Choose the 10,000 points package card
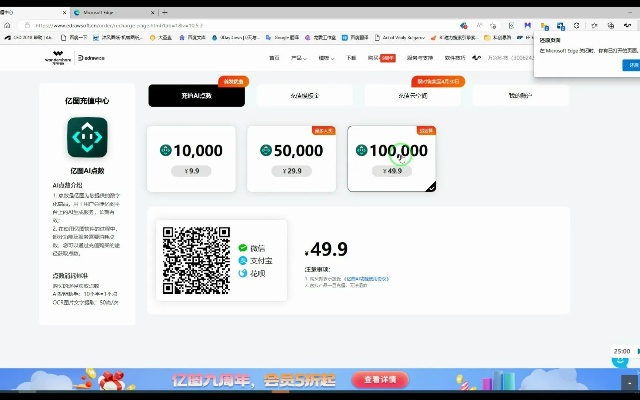 click(191, 159)
